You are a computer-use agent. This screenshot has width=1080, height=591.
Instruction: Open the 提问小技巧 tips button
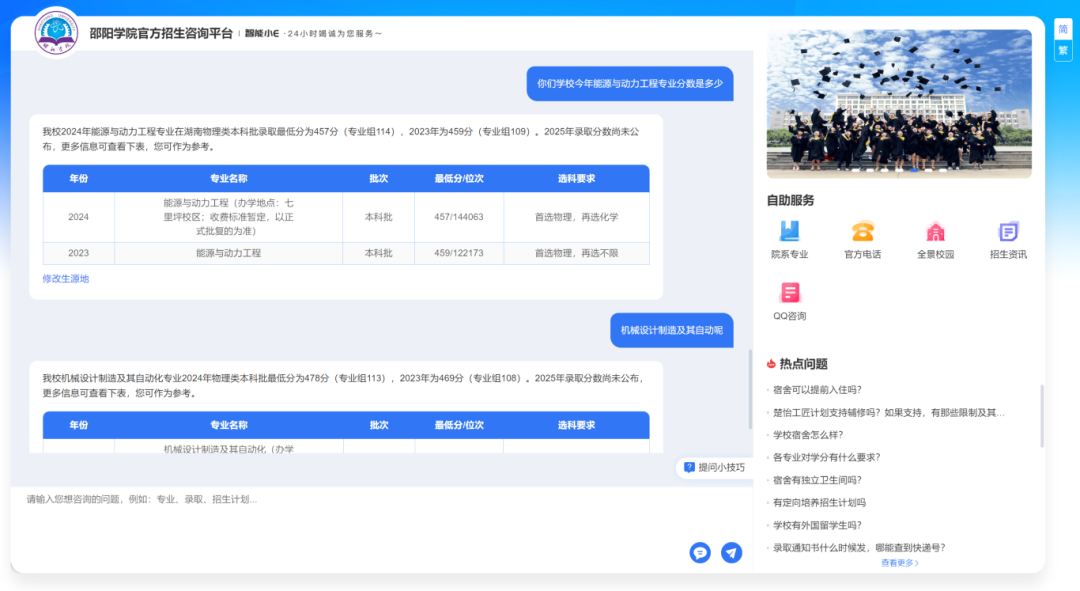pos(714,467)
